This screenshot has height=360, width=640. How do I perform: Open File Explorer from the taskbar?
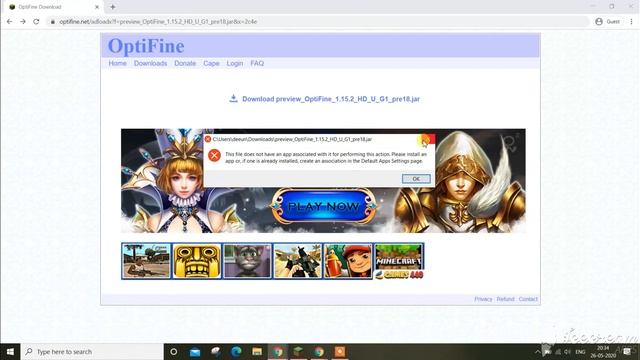point(257,351)
